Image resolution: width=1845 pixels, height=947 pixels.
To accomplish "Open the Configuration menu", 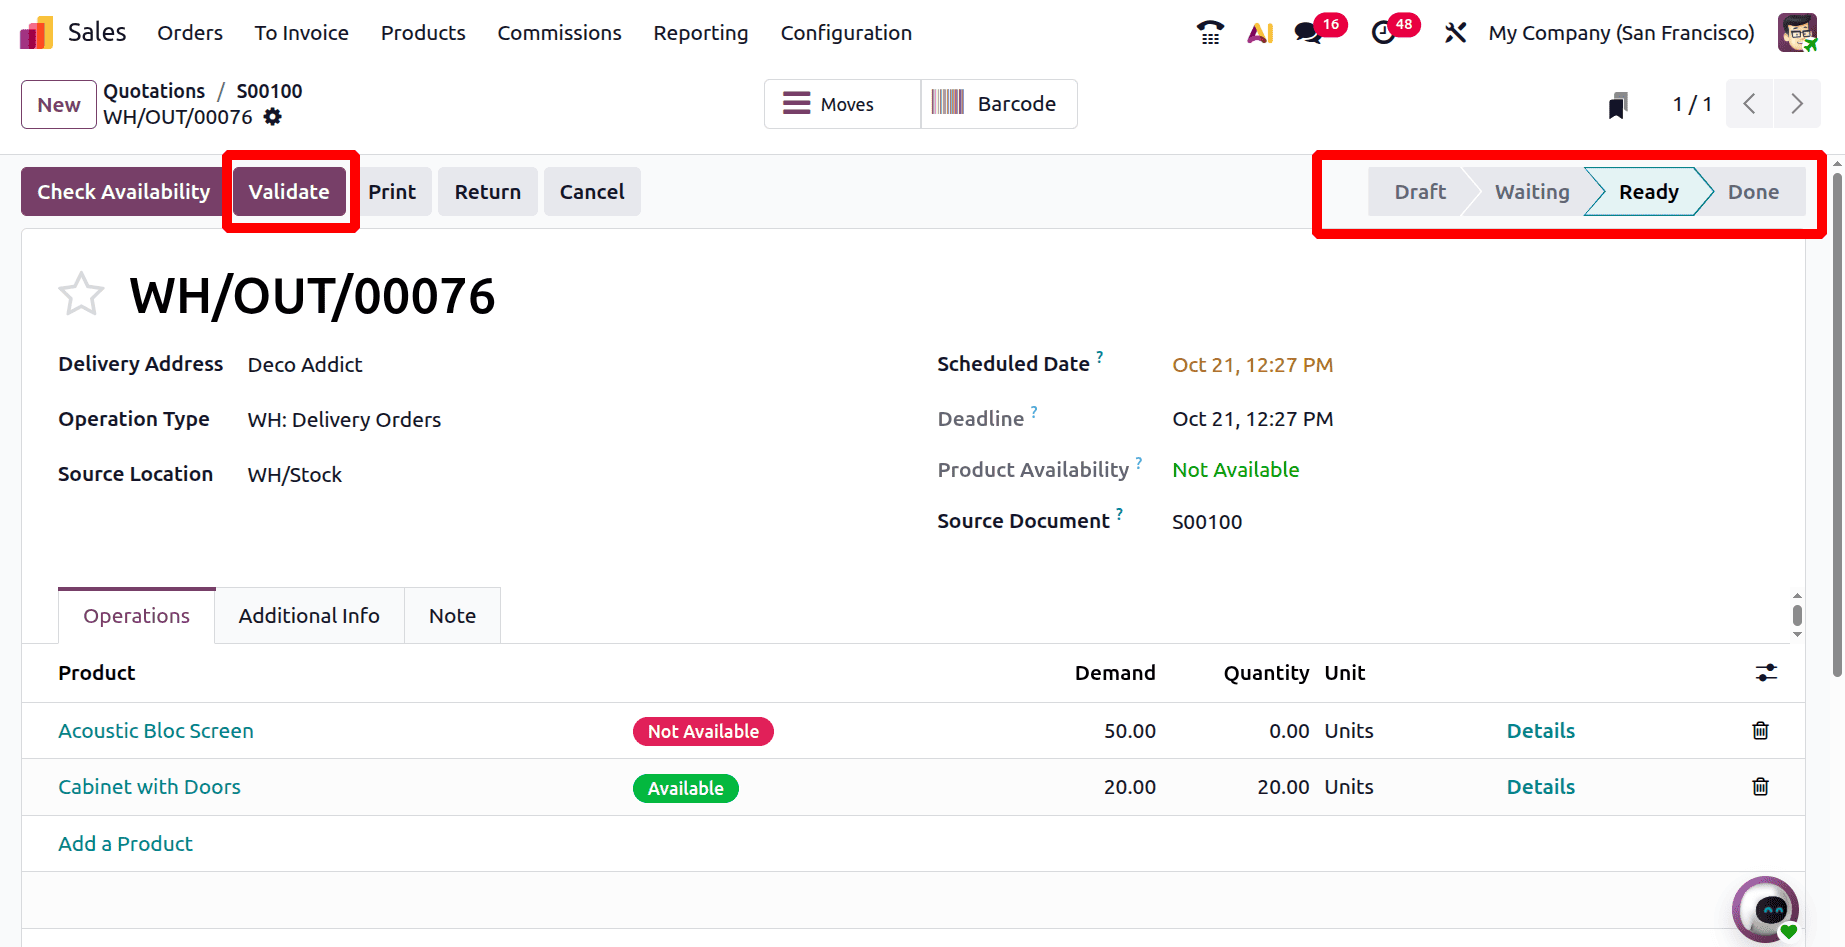I will click(x=846, y=33).
